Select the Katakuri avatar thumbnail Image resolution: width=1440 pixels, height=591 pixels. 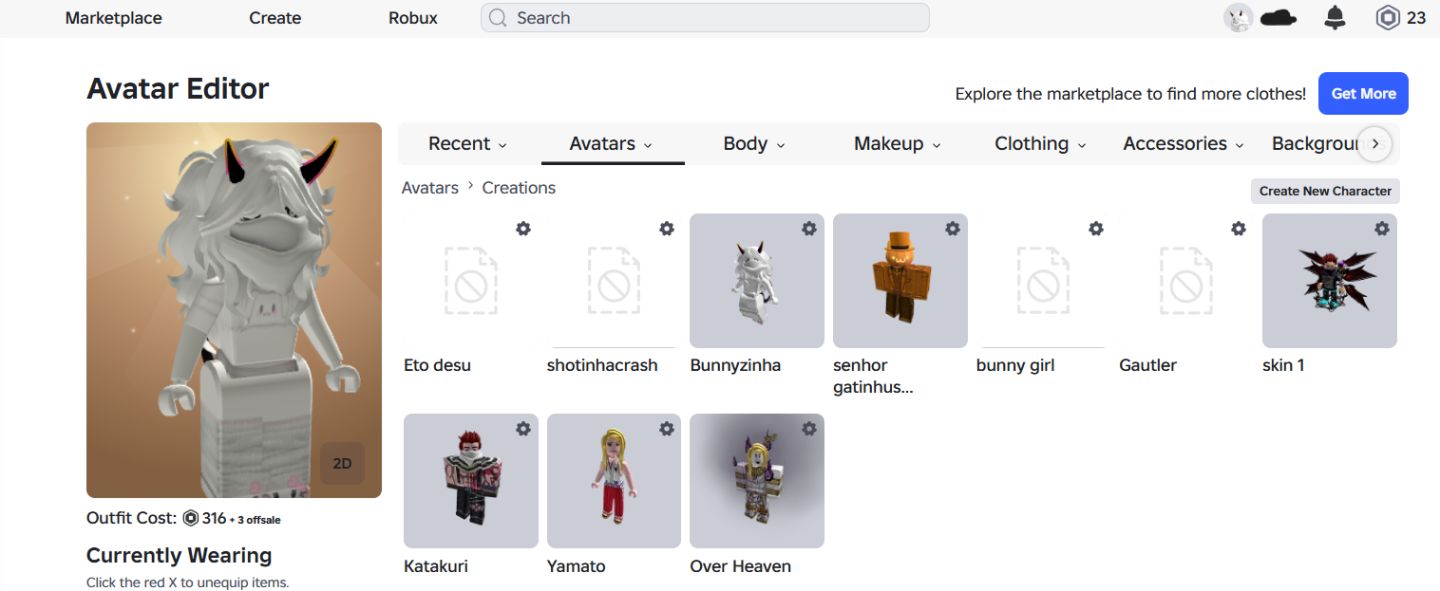[471, 481]
